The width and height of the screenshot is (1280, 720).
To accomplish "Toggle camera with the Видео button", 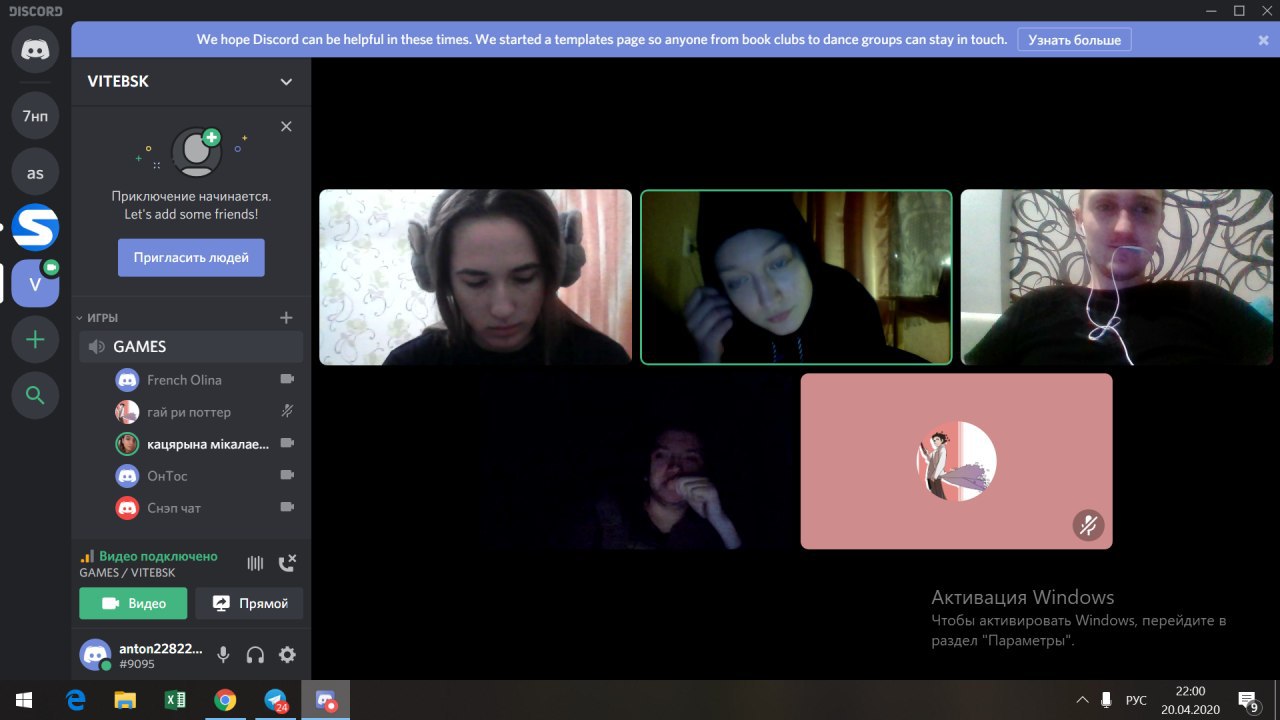I will click(x=133, y=603).
